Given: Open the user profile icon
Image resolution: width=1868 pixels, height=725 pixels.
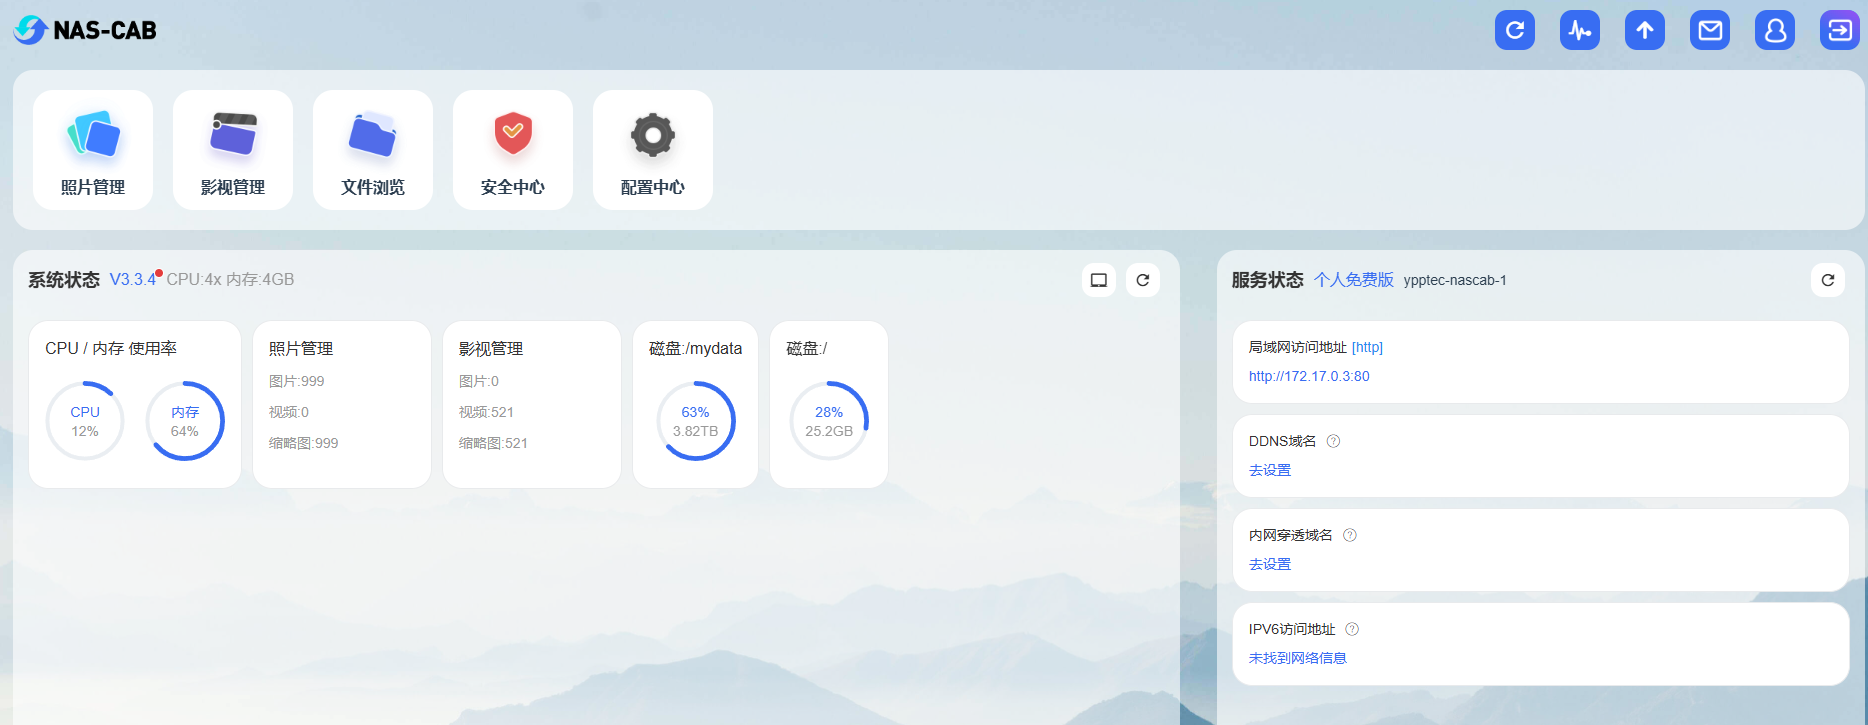Looking at the screenshot, I should (x=1775, y=30).
